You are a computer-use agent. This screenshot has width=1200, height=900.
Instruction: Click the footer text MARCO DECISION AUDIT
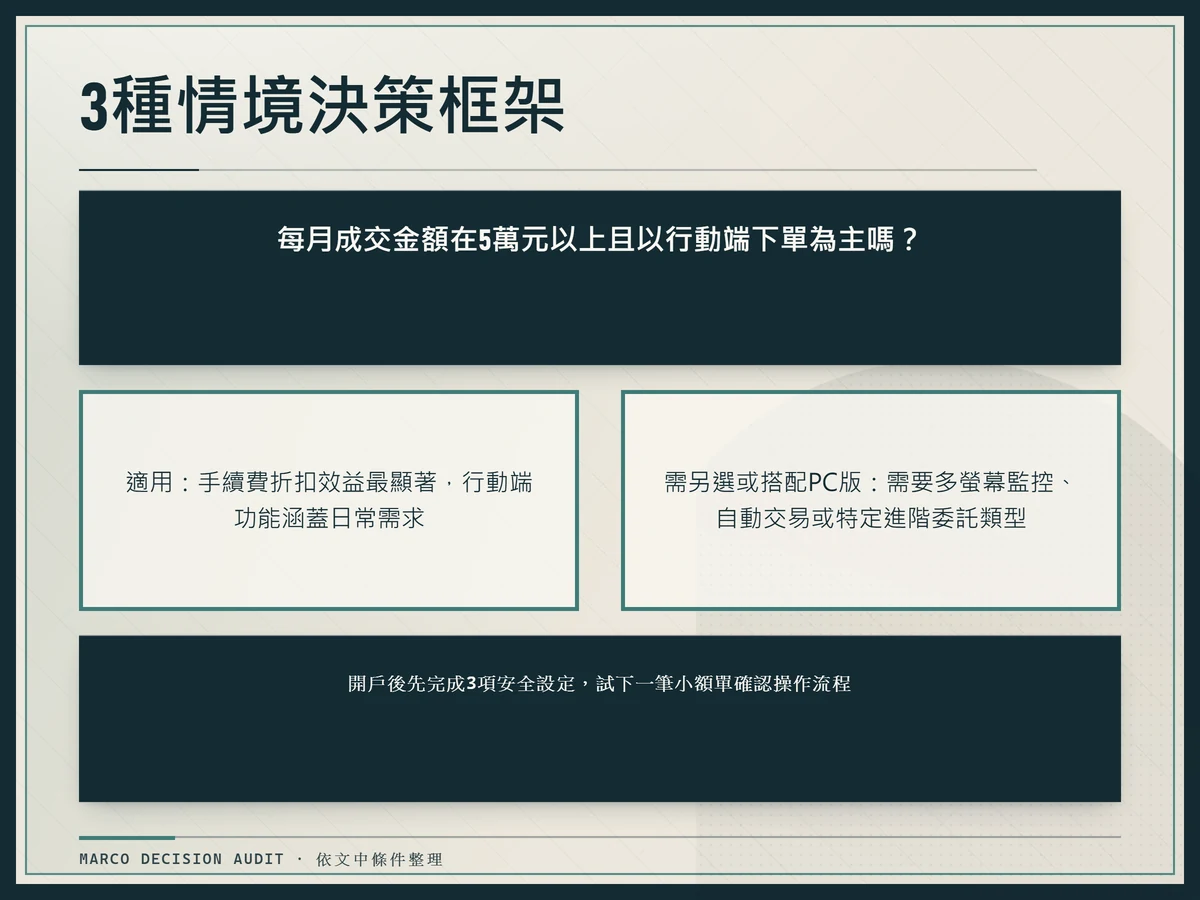[x=181, y=859]
